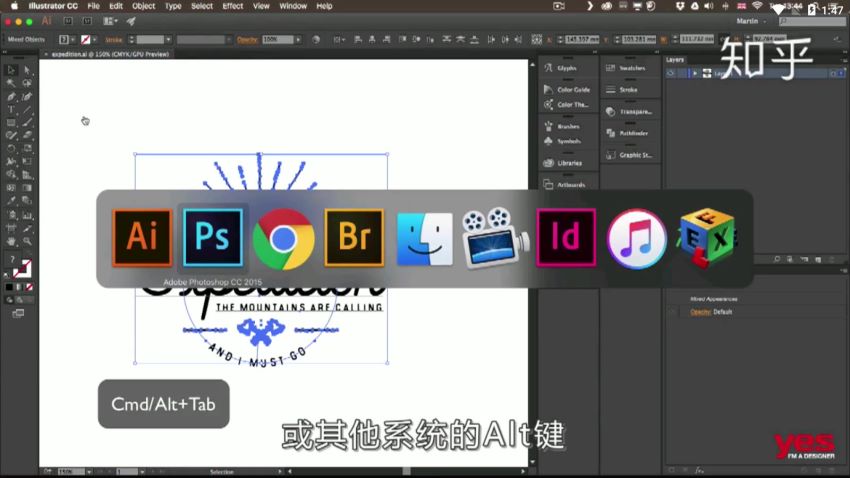Switch to Adobe Bridge in app switcher
The height and width of the screenshot is (478, 850).
pyautogui.click(x=354, y=237)
